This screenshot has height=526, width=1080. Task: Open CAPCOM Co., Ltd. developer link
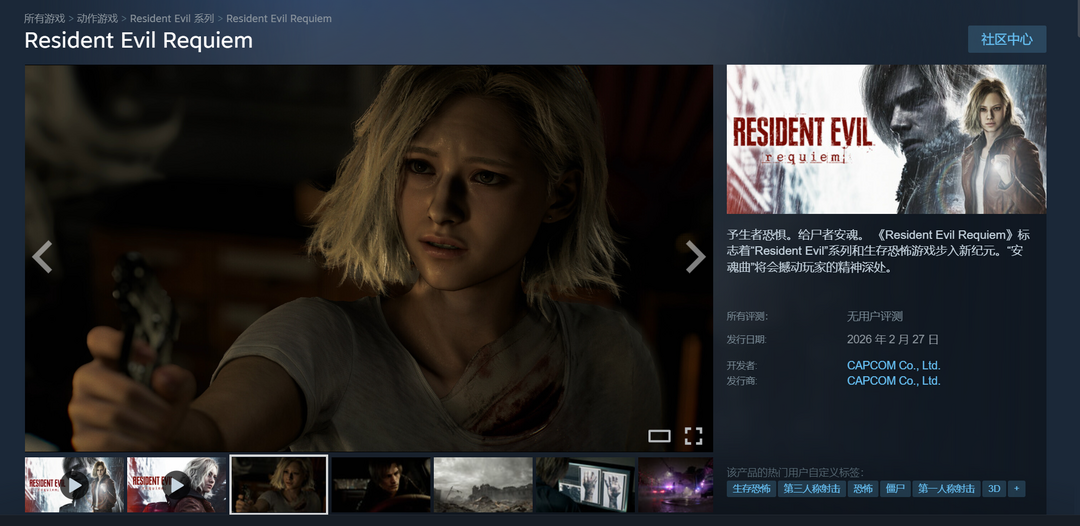(893, 365)
